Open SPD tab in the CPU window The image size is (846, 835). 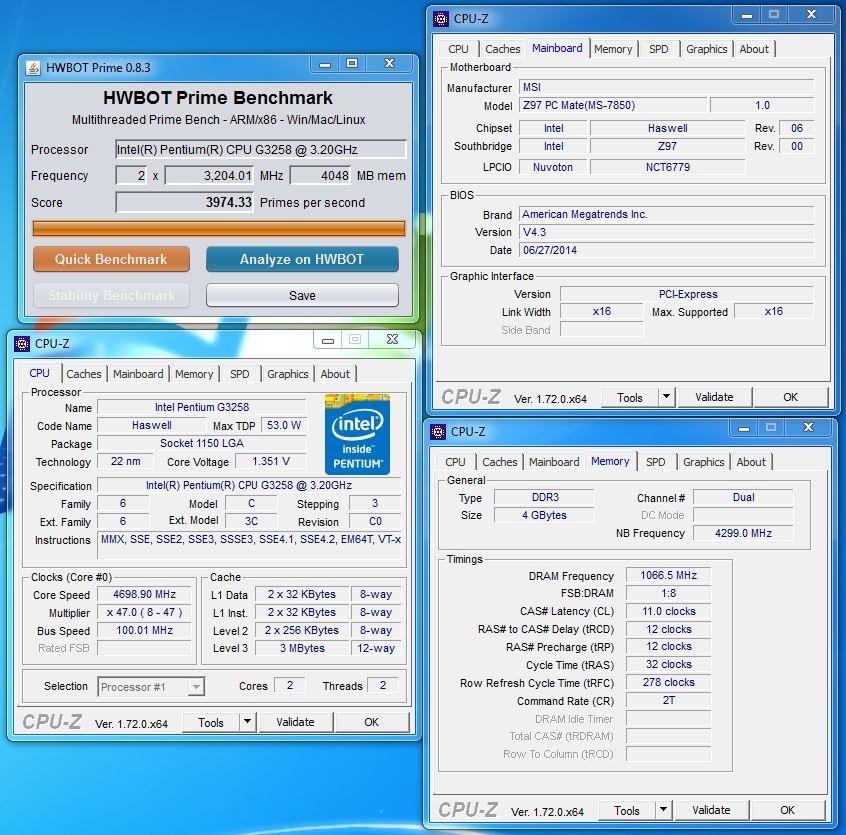tap(240, 374)
